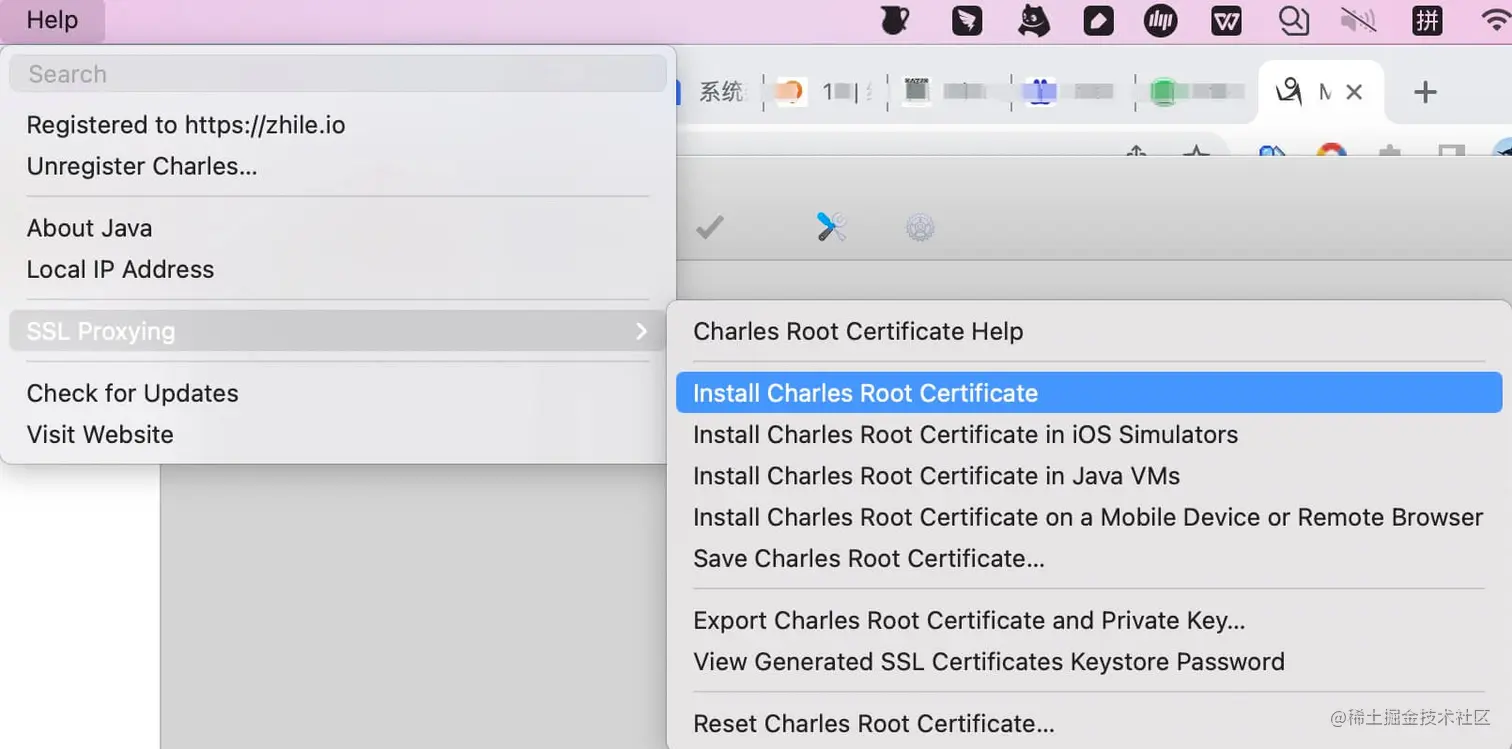Expand the SSL Proxying submenu arrow
The image size is (1512, 749).
pos(641,331)
